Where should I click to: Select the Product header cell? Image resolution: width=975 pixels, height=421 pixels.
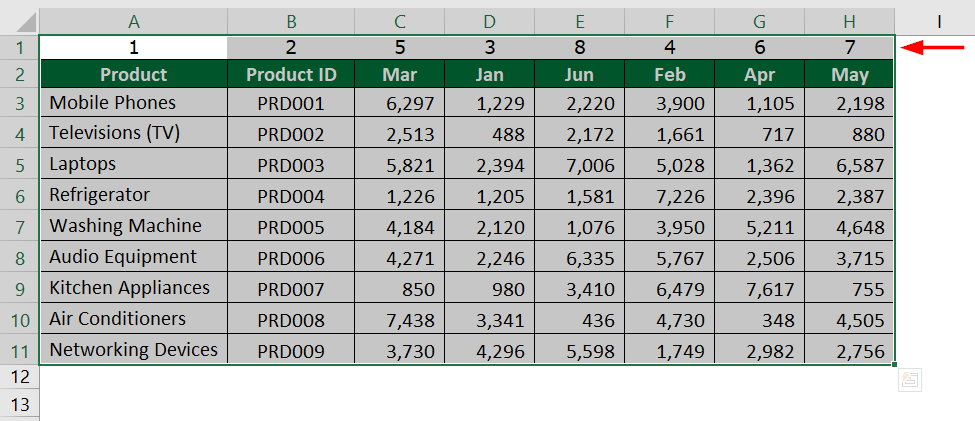134,74
